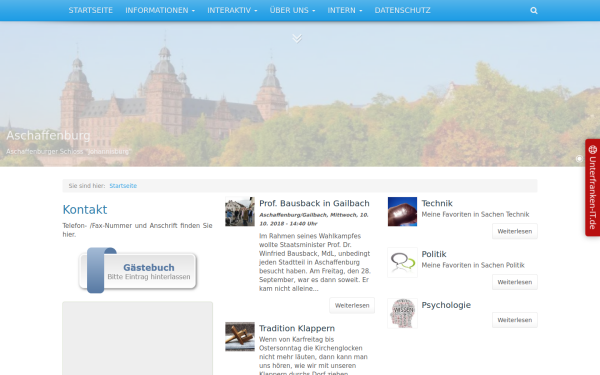The height and width of the screenshot is (375, 600).
Task: Click the 'Aschaffenburger Schloss Johannisburg' subtitle
Action: [x=68, y=152]
